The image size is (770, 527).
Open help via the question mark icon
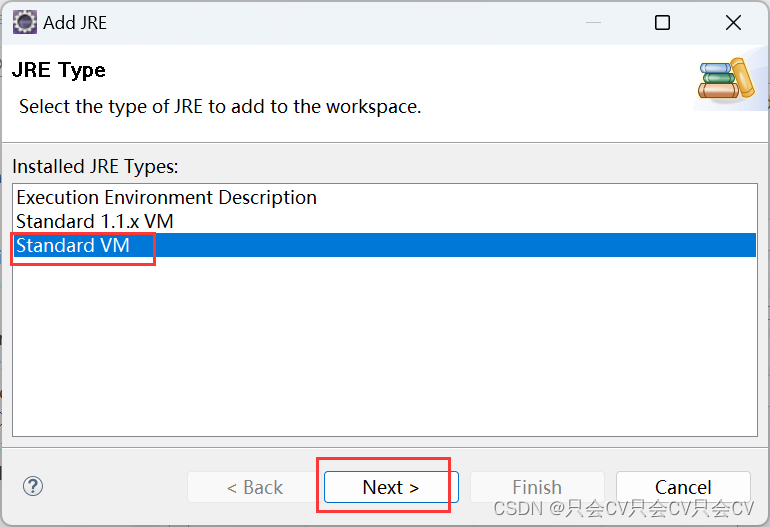click(33, 486)
